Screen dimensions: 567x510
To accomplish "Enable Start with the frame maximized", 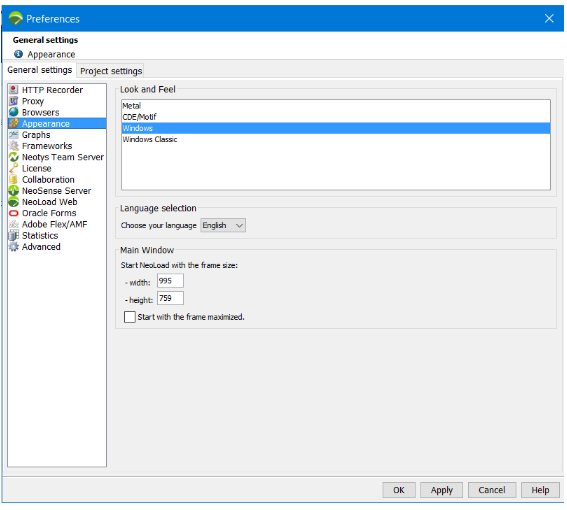I will pos(129,317).
